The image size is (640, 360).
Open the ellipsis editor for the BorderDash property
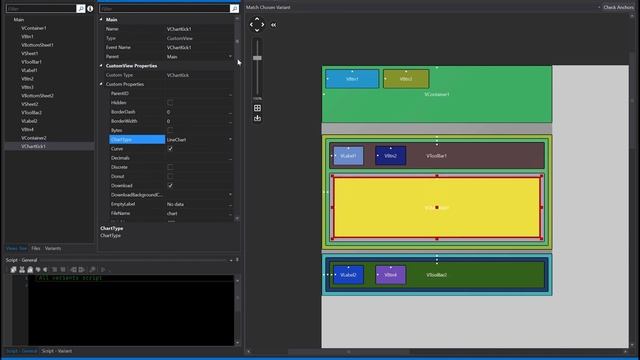pyautogui.click(x=230, y=112)
